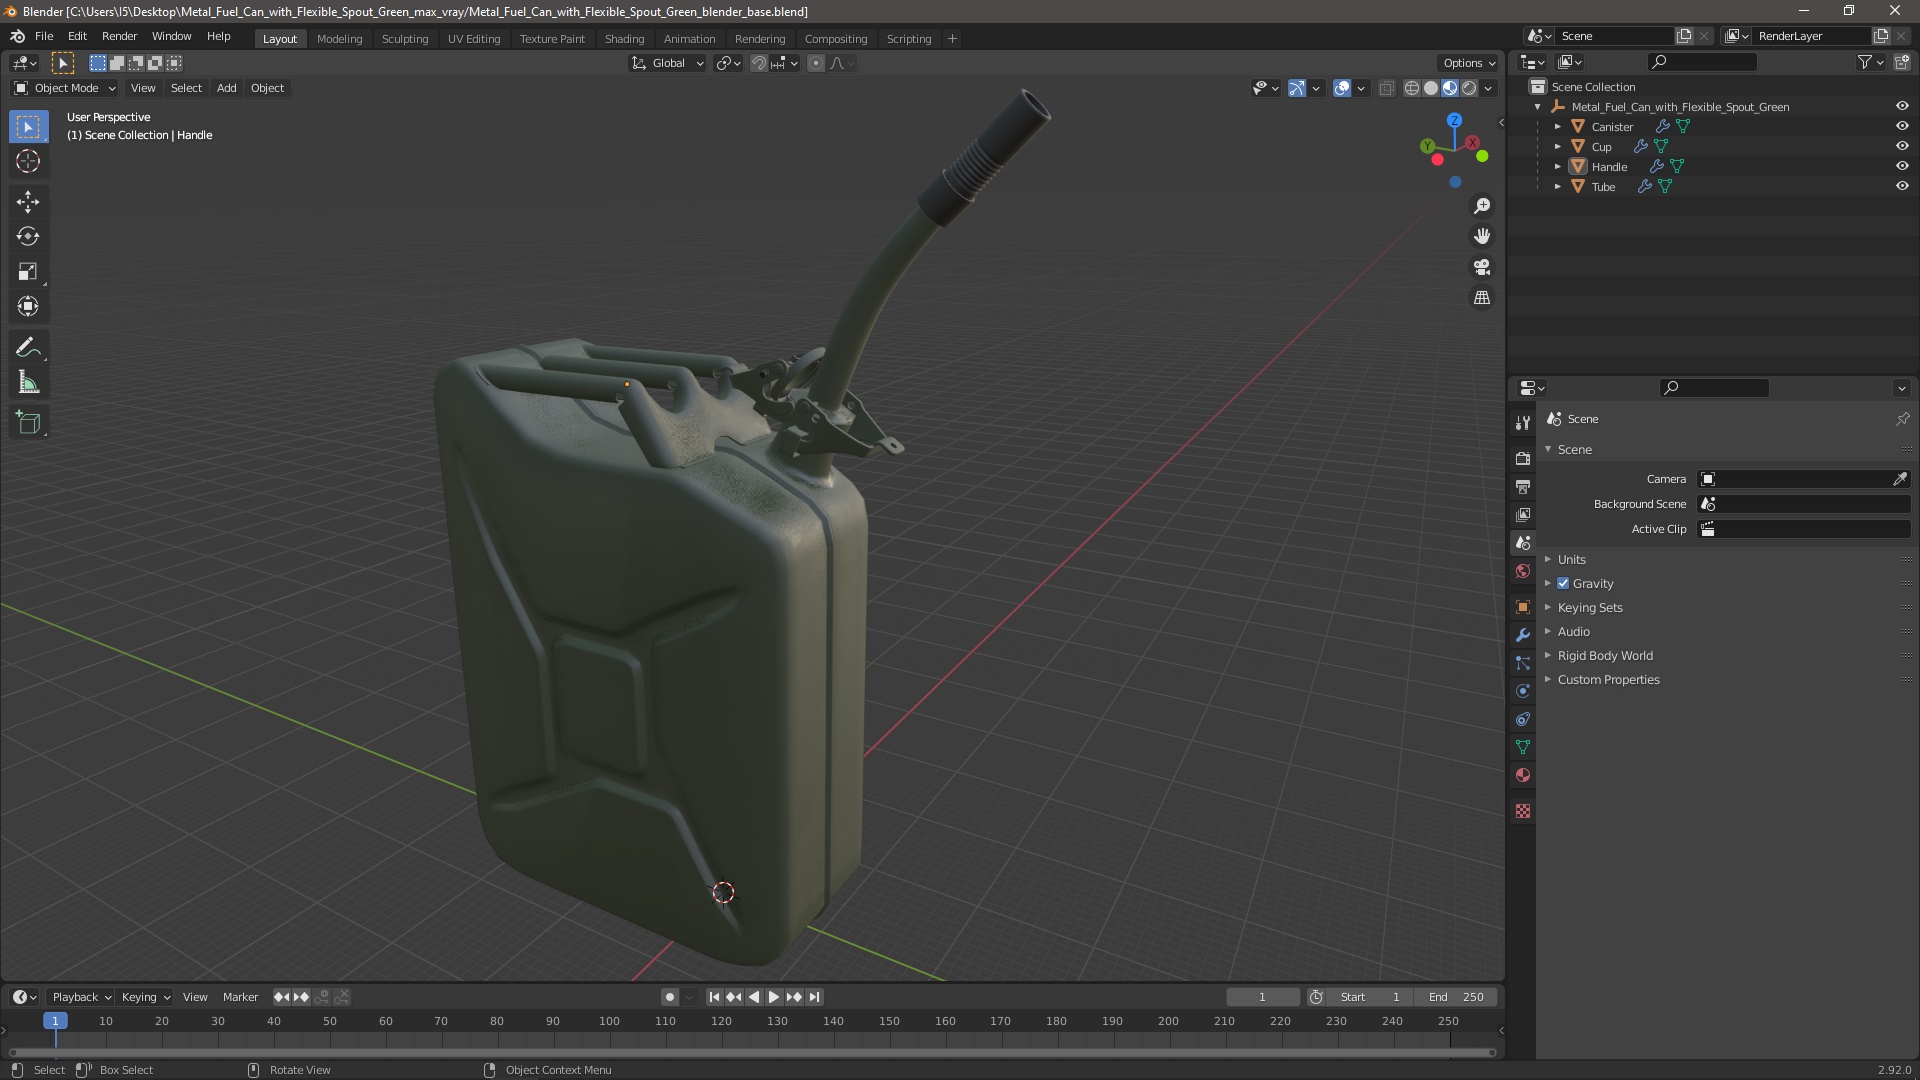
Task: Open the Output properties tab
Action: tap(1523, 486)
